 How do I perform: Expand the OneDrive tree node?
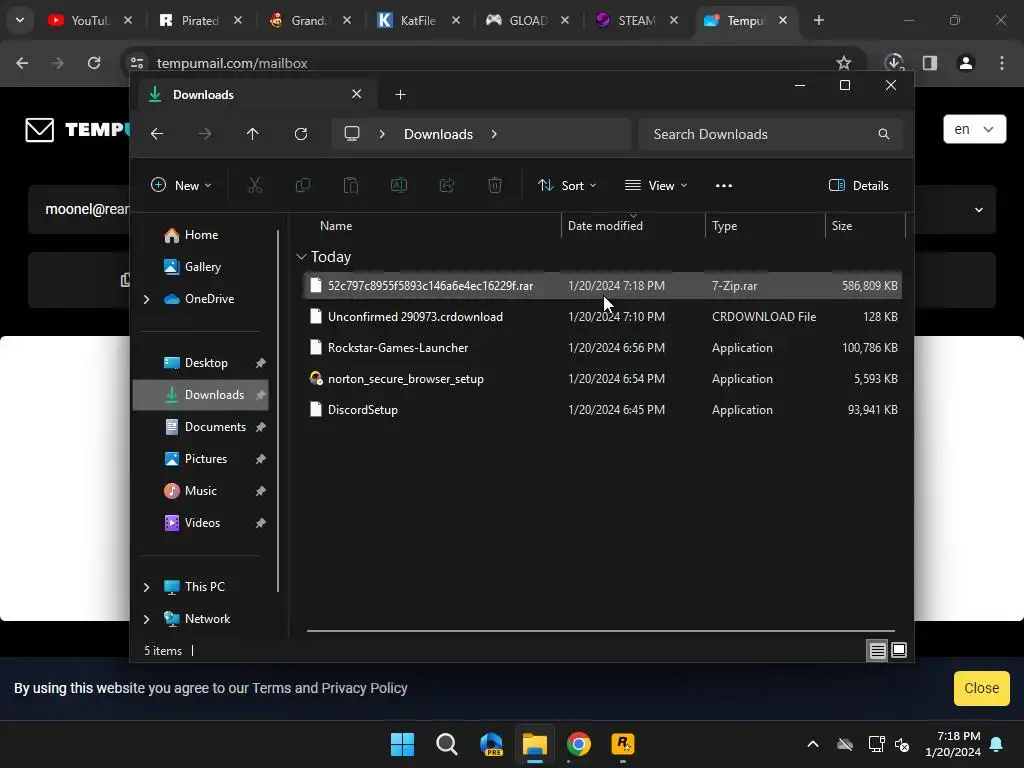[x=146, y=299]
